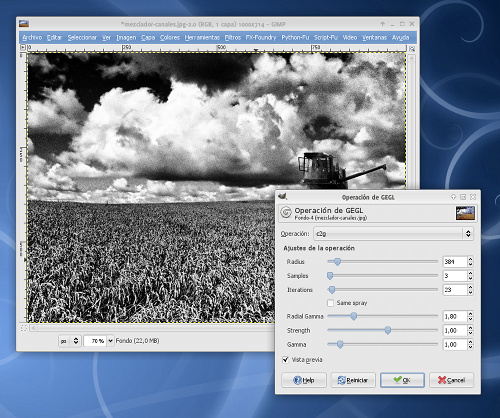Click the GEGL logo icon in dialog header
The width and height of the screenshot is (500, 418).
coord(286,212)
